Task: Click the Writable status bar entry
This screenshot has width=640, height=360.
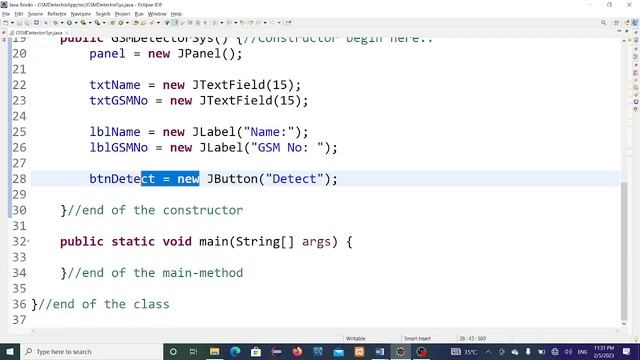Action: [x=356, y=338]
